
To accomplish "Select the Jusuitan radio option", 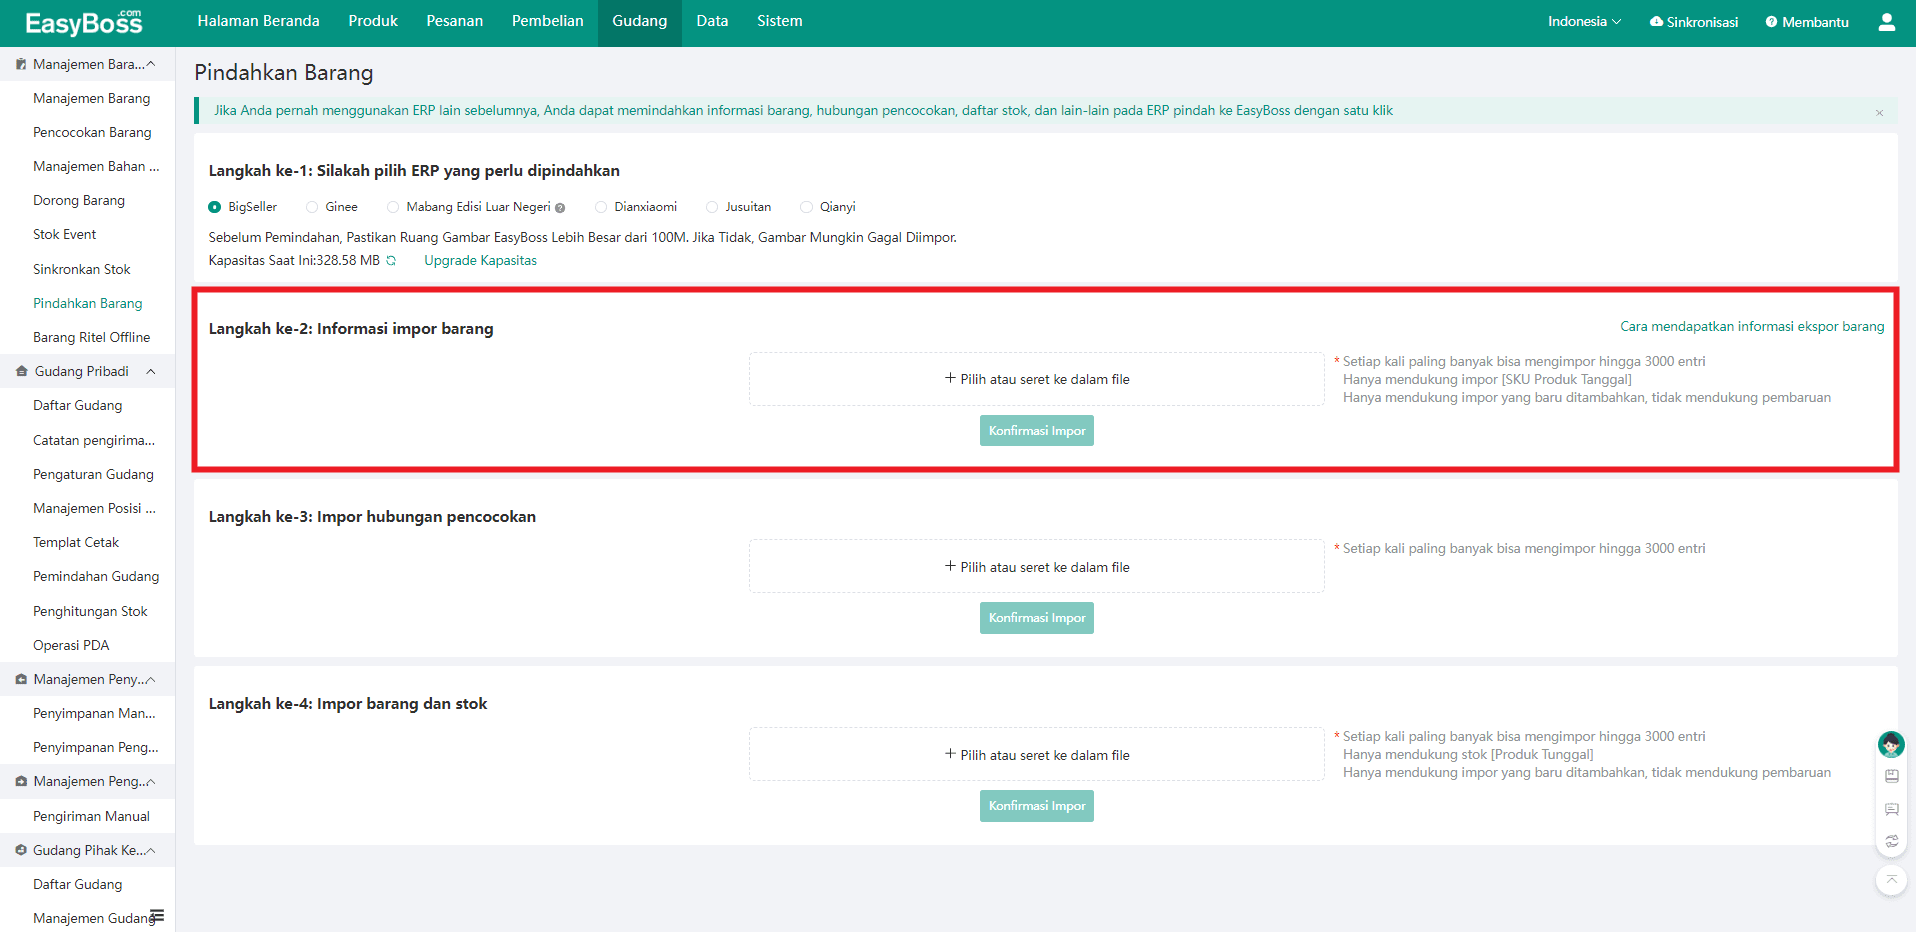I will [x=712, y=207].
